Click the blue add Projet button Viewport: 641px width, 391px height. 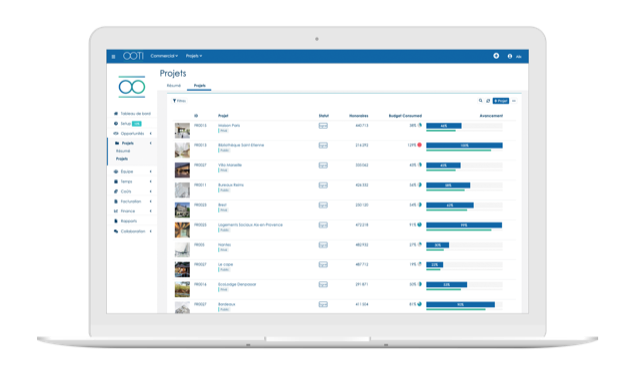click(x=500, y=101)
